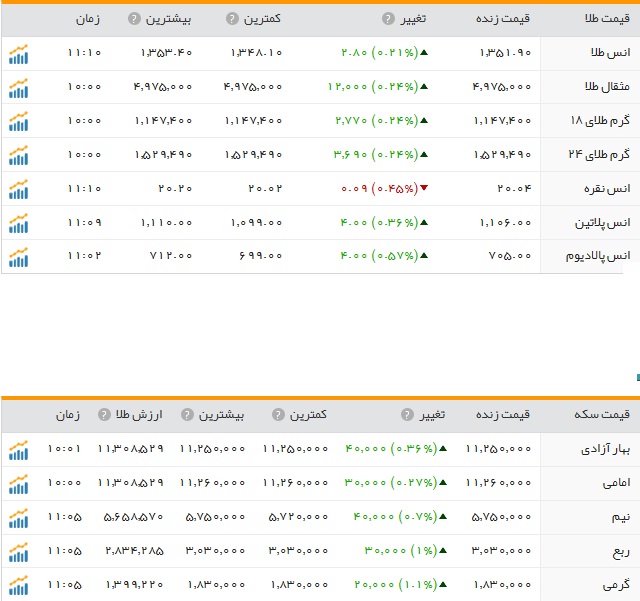Open the گرم طلای ۲۴ item link

pyautogui.click(x=599, y=154)
